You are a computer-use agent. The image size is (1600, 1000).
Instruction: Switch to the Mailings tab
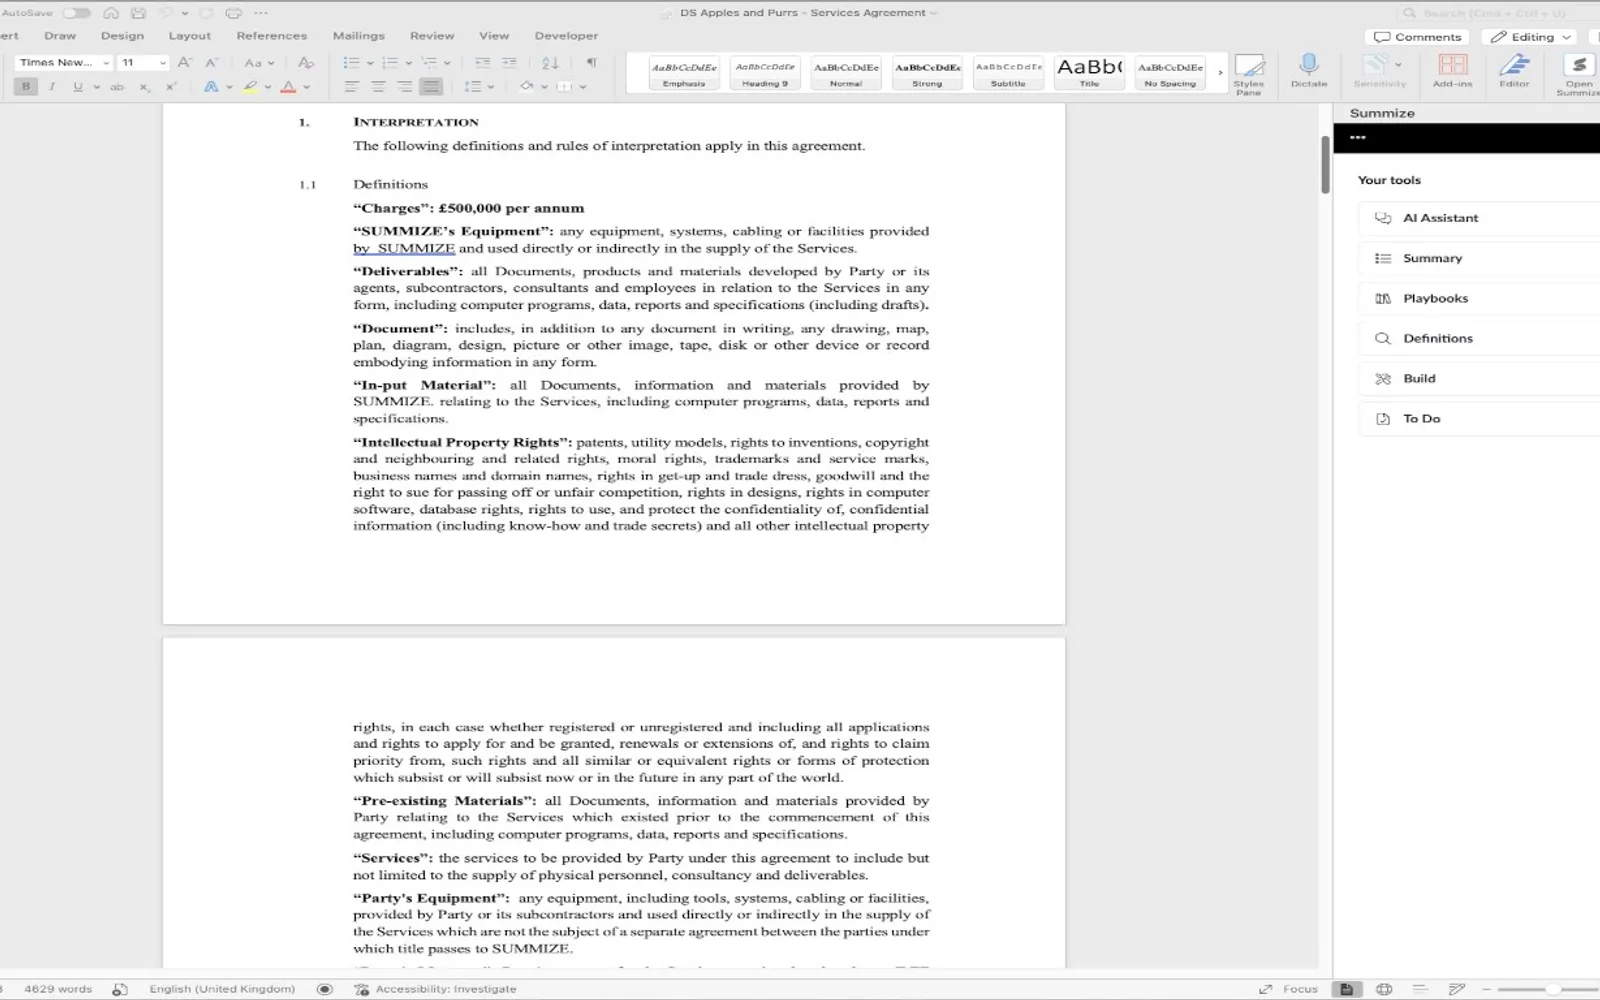pyautogui.click(x=358, y=36)
